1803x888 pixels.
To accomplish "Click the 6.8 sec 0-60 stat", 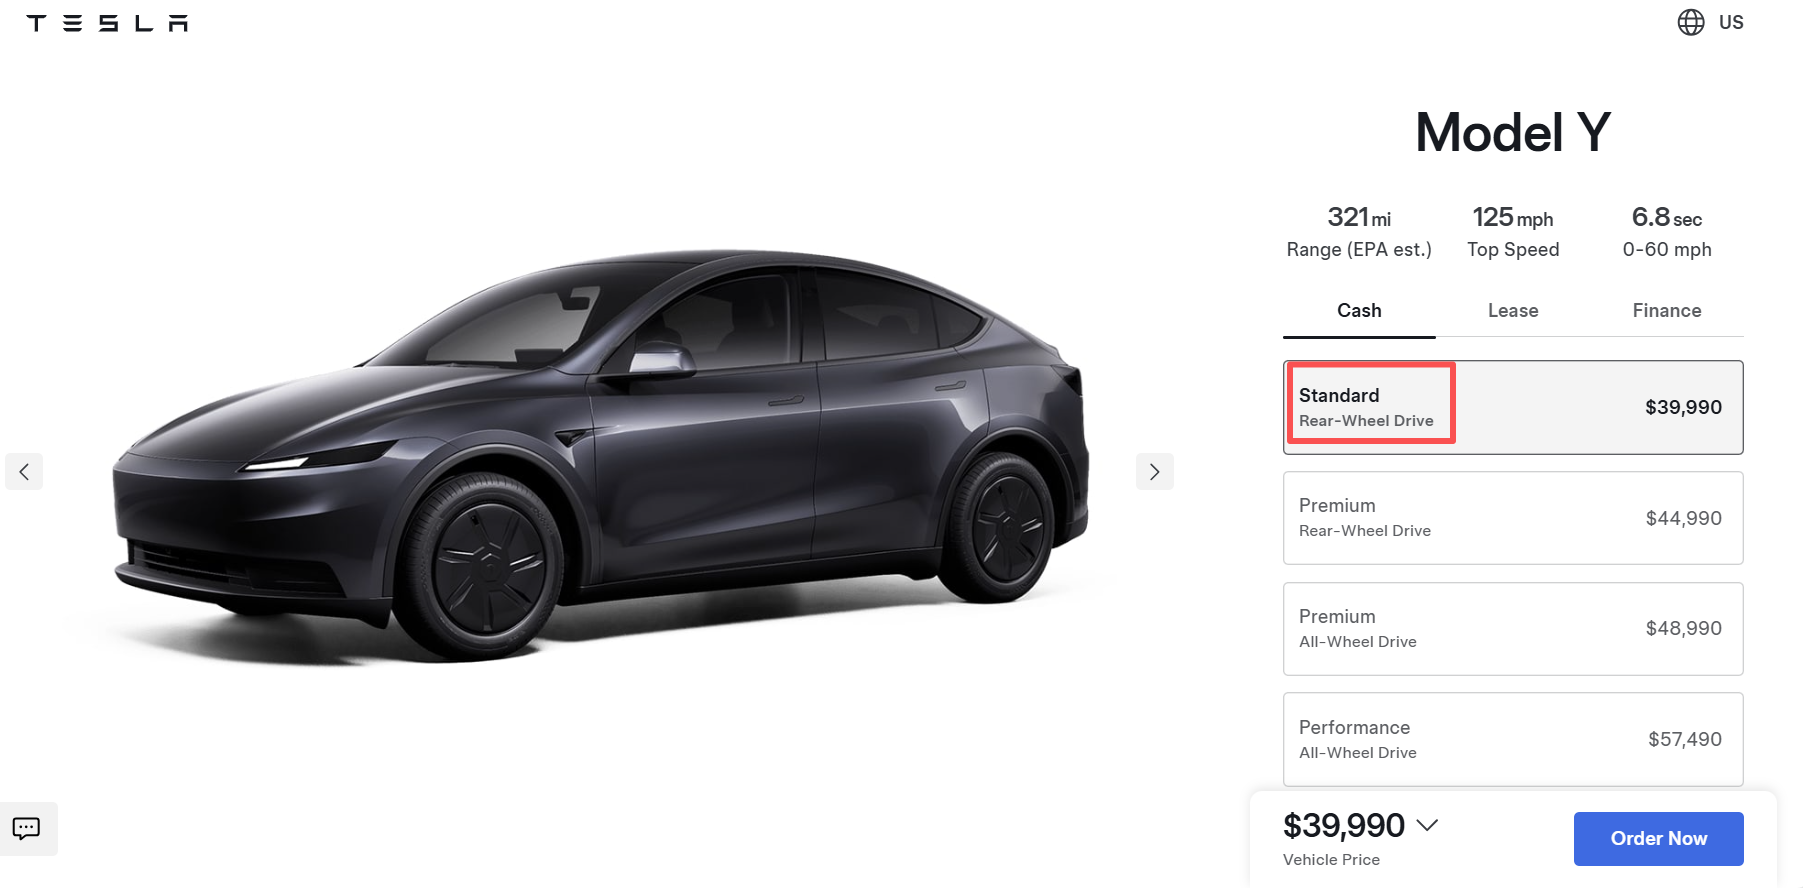I will 1666,232.
